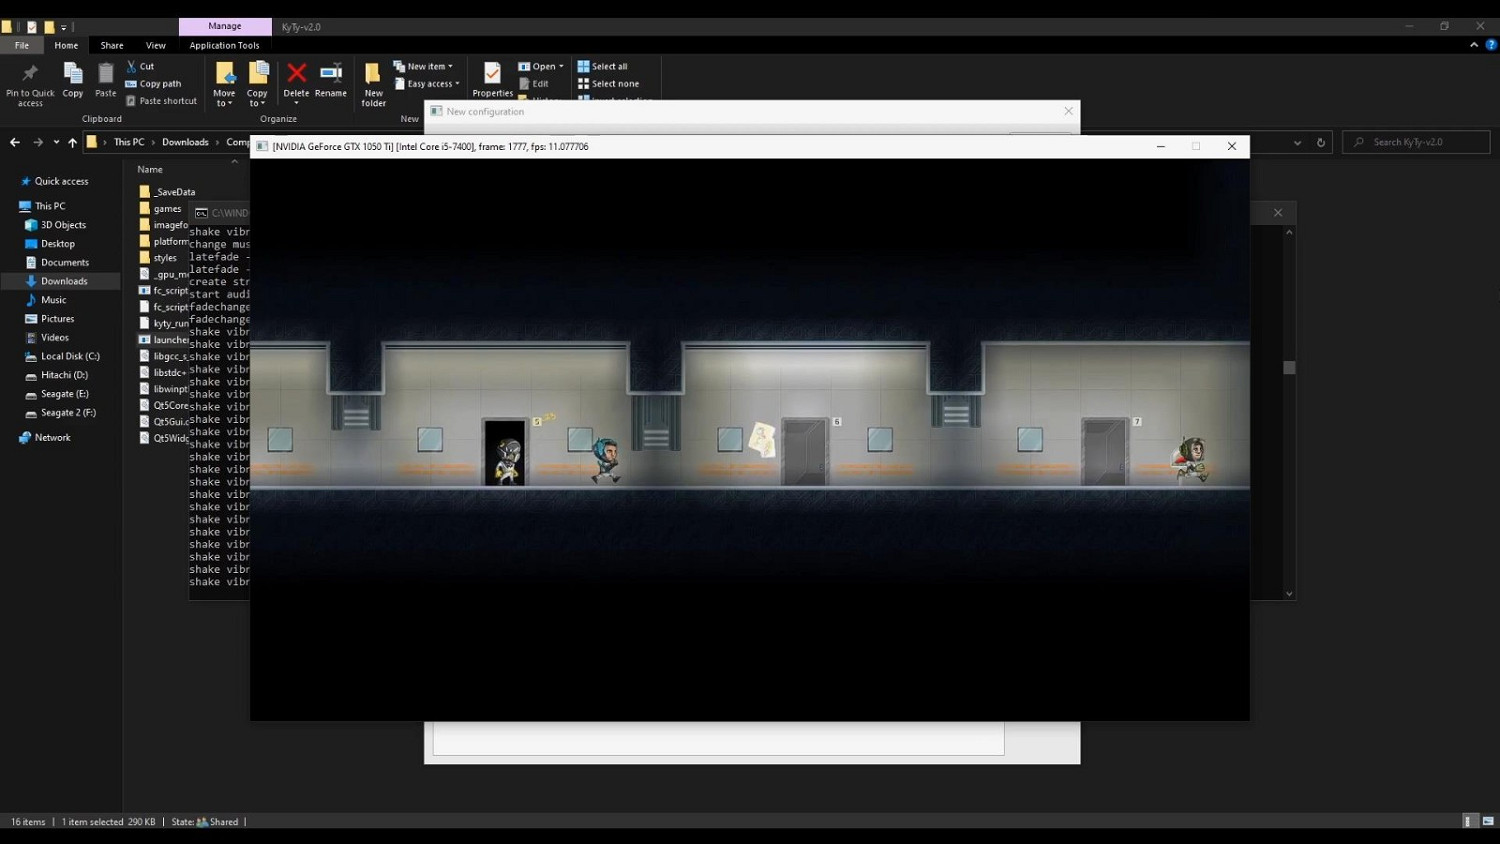The image size is (1500, 844).
Task: Click the red Delete icon
Action: (x=296, y=73)
